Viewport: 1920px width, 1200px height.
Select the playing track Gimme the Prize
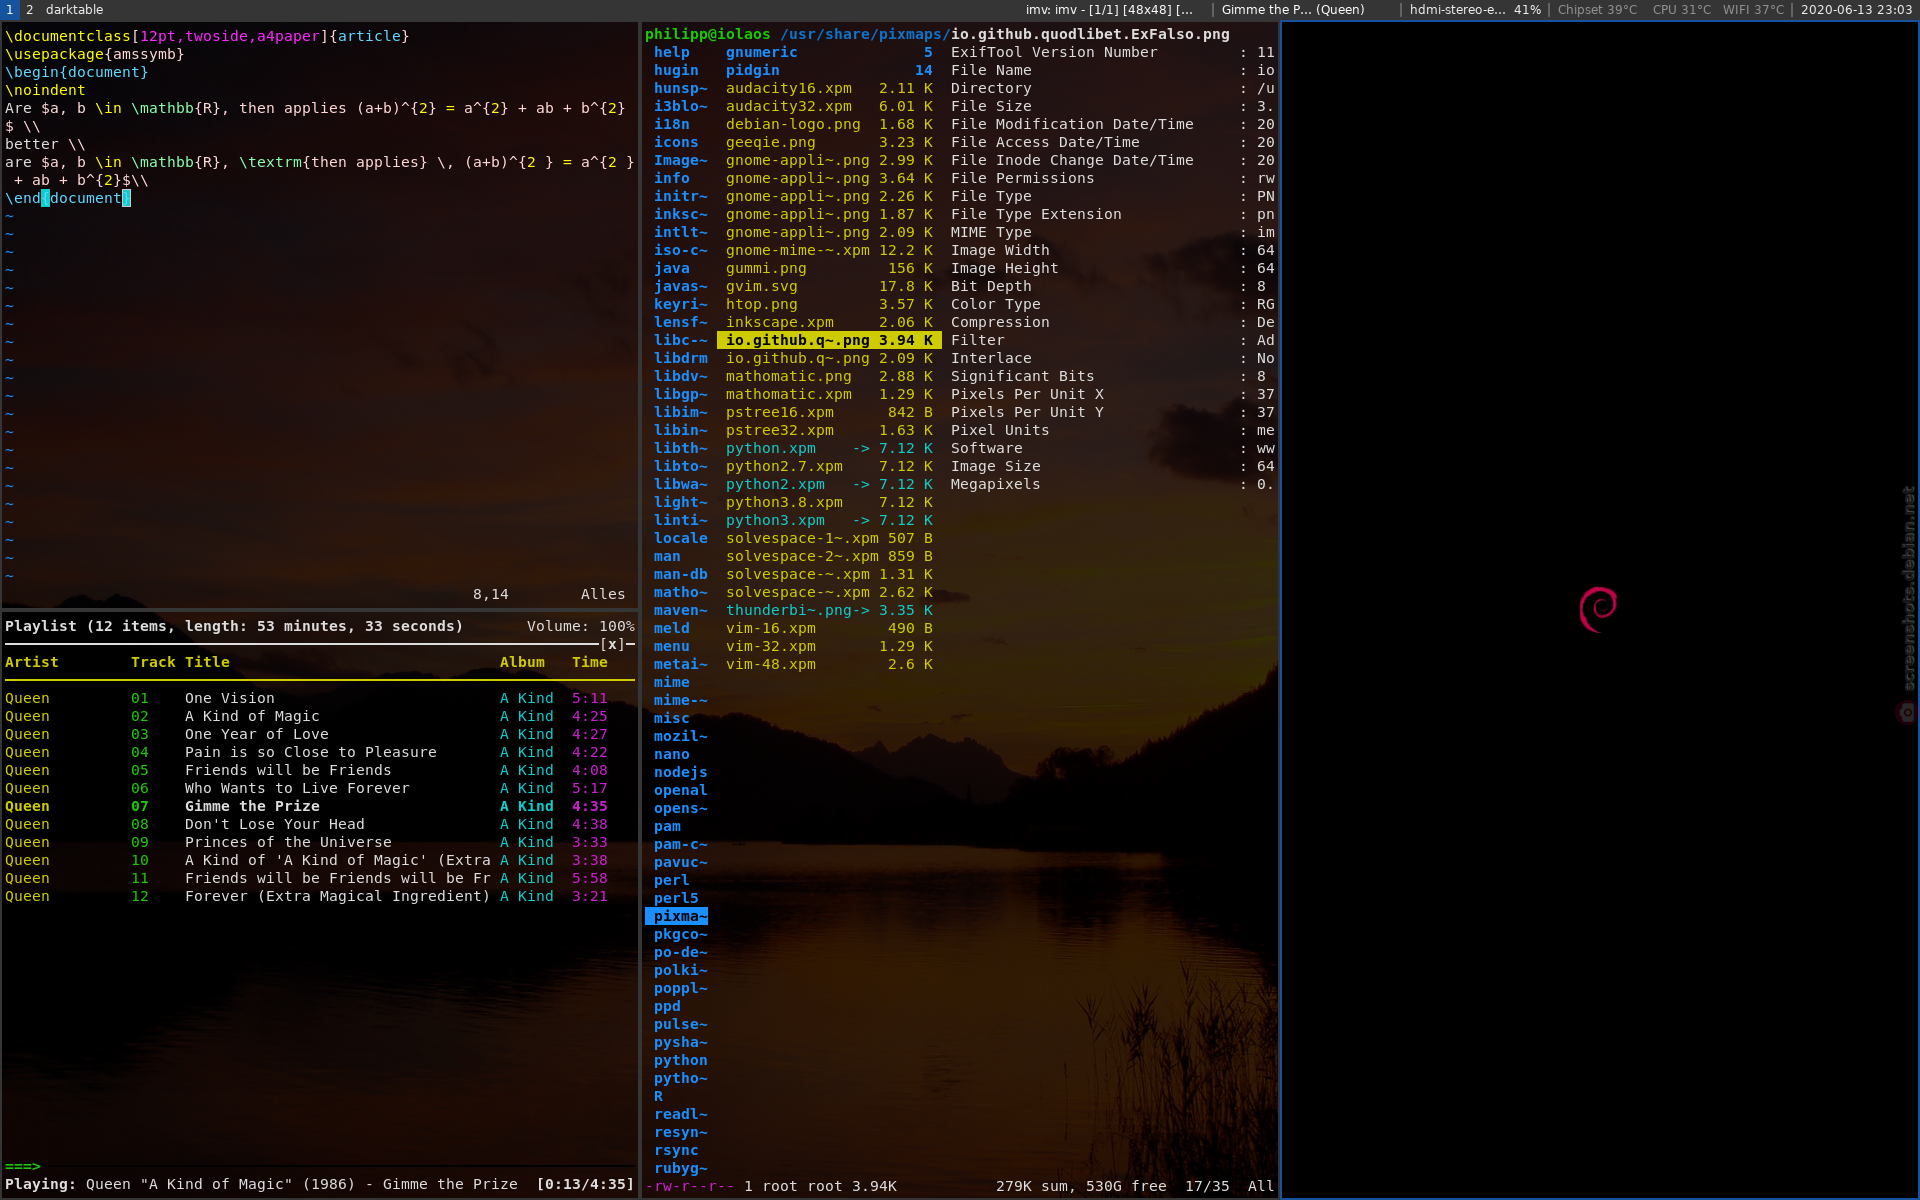pyautogui.click(x=319, y=806)
